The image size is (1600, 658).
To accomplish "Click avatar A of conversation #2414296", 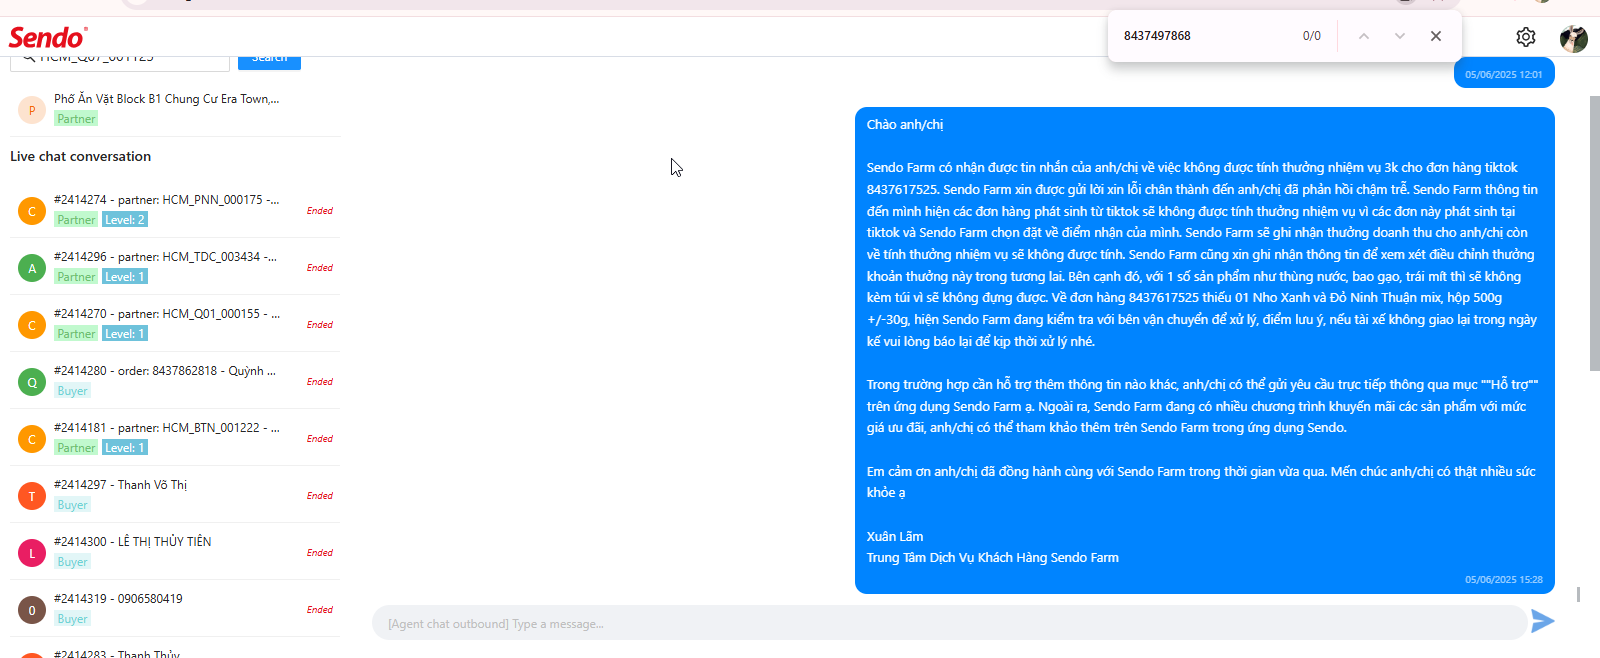I will [x=32, y=268].
